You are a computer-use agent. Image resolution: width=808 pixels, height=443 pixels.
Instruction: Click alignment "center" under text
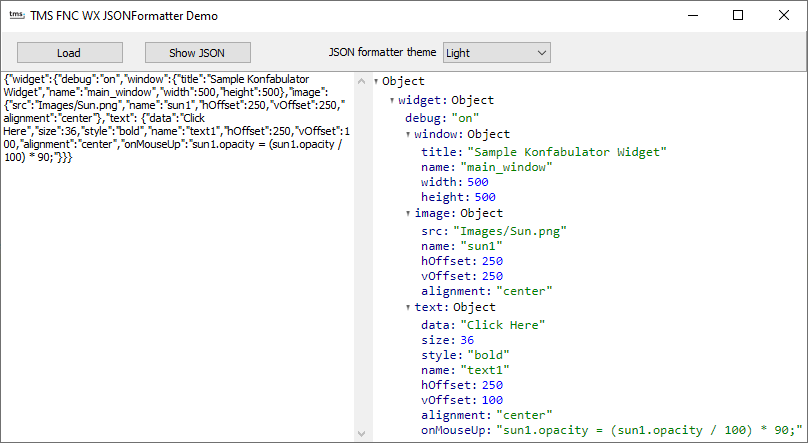524,415
